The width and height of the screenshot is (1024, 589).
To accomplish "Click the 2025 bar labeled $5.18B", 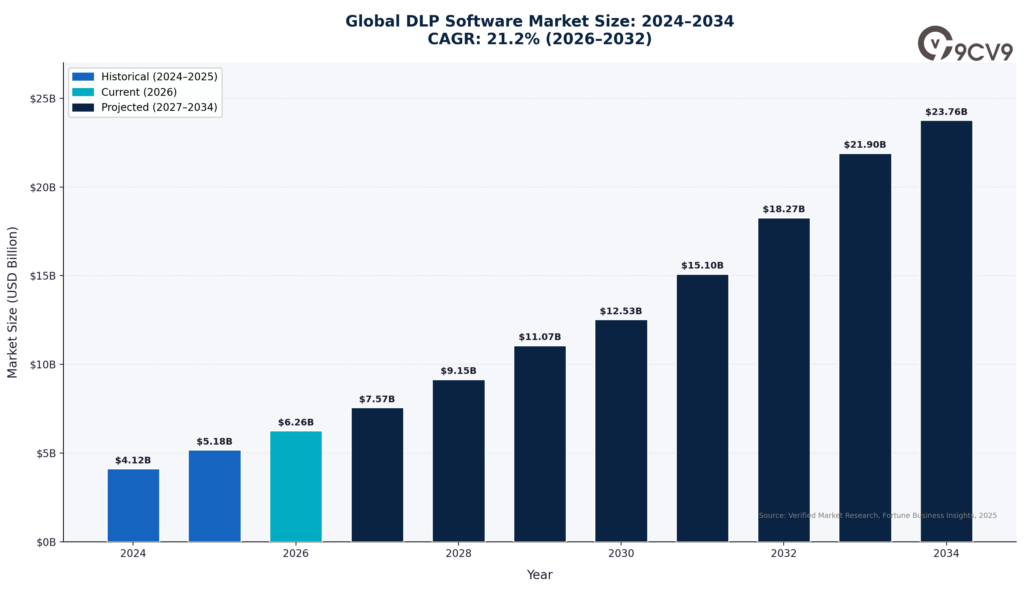I will coord(215,496).
